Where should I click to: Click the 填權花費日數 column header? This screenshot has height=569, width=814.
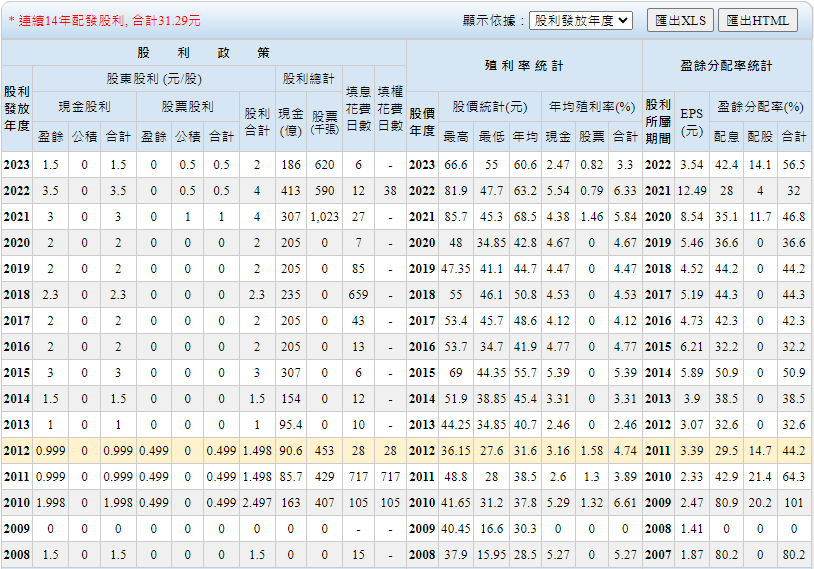coord(390,108)
